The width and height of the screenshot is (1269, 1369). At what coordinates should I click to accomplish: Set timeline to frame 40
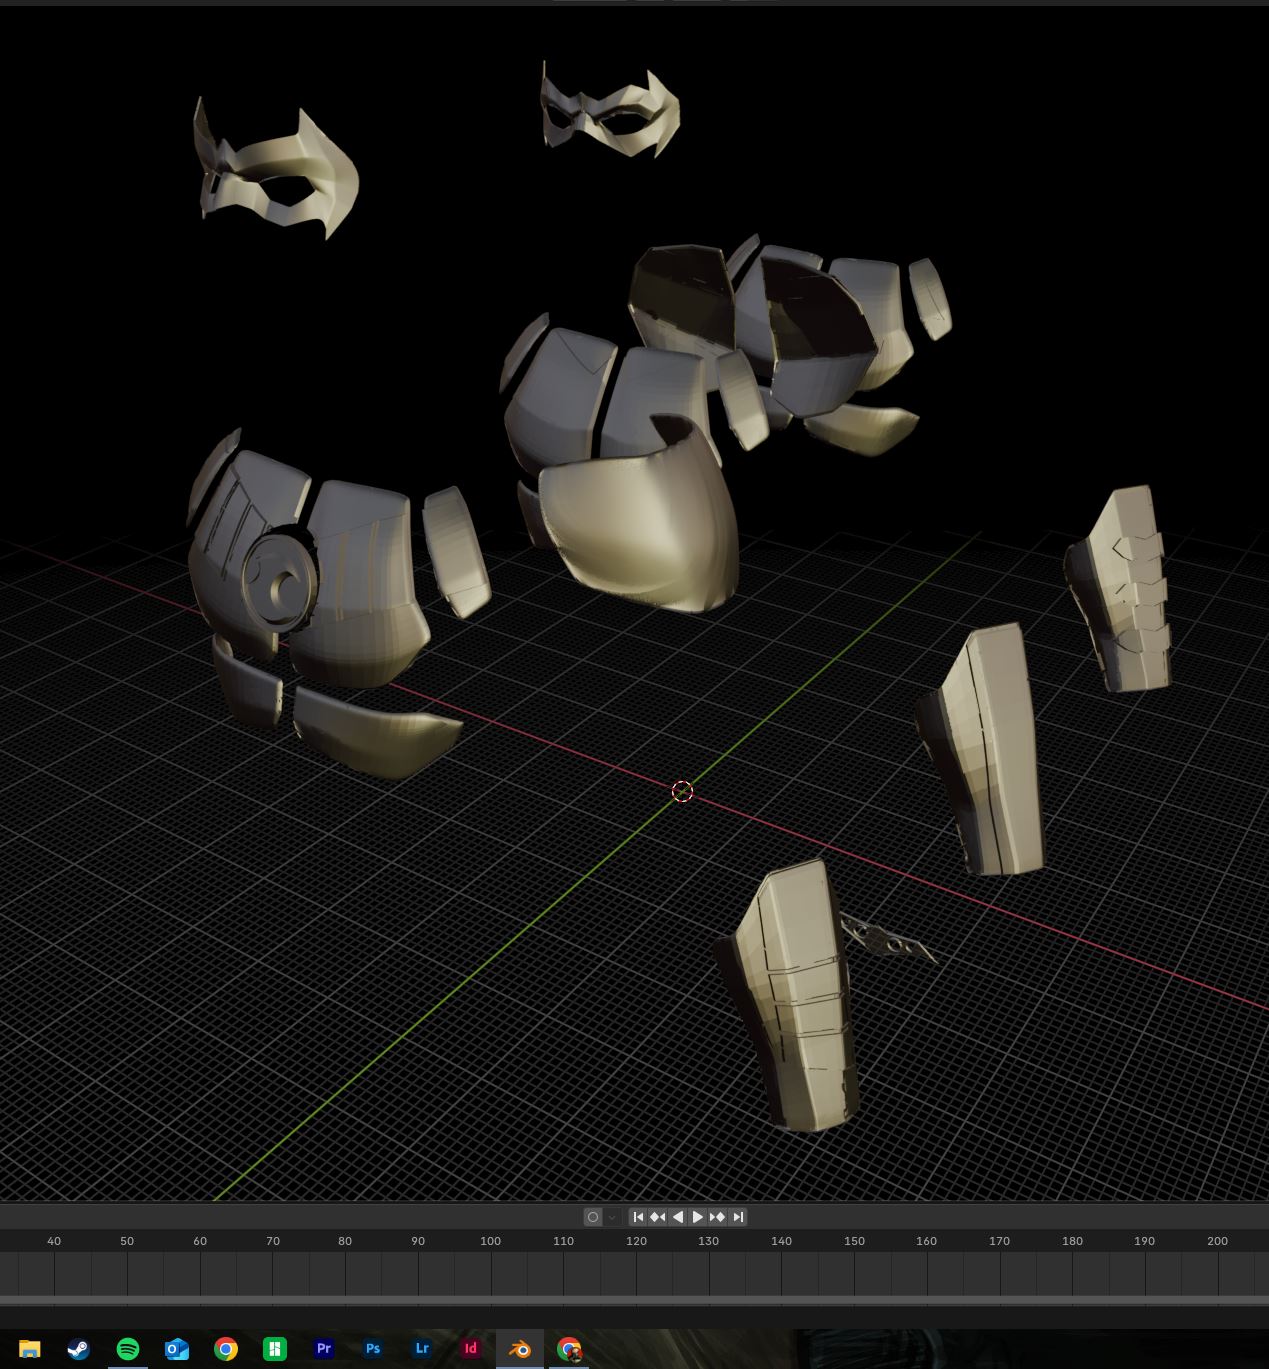click(x=54, y=1241)
